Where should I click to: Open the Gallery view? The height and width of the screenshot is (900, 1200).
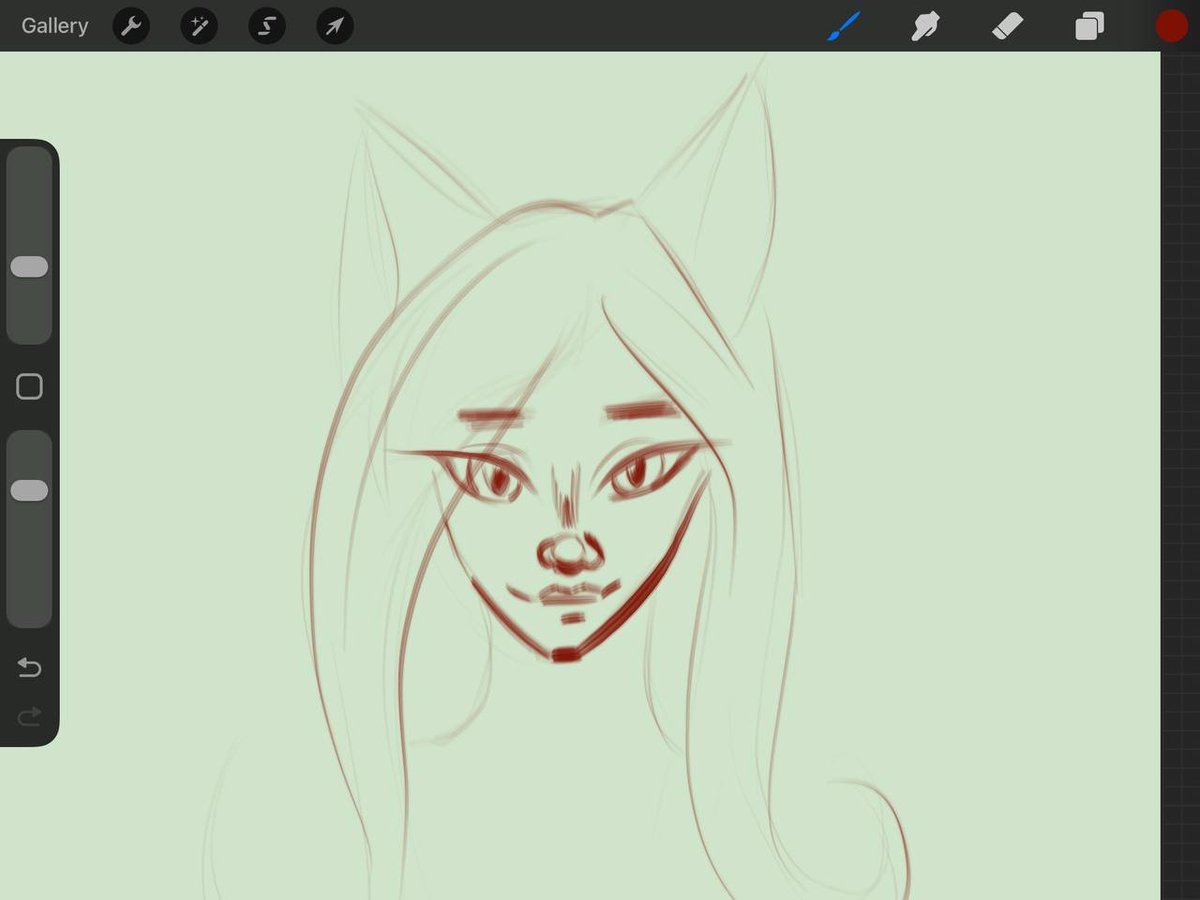pyautogui.click(x=55, y=26)
